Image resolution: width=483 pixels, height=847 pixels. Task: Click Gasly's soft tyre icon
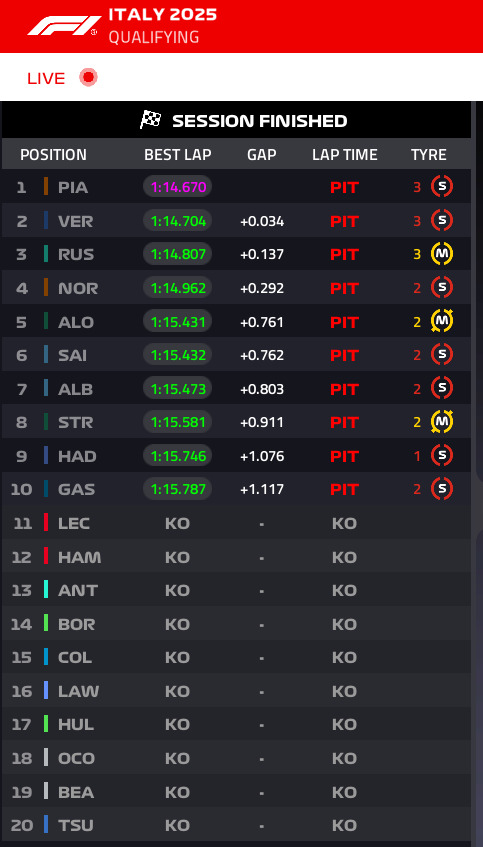point(441,489)
